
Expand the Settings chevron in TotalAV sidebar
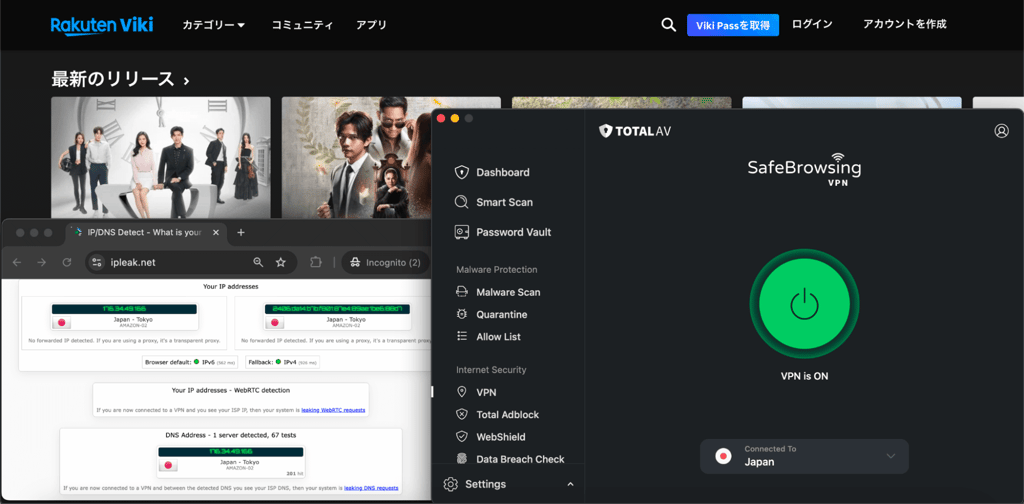coord(570,484)
